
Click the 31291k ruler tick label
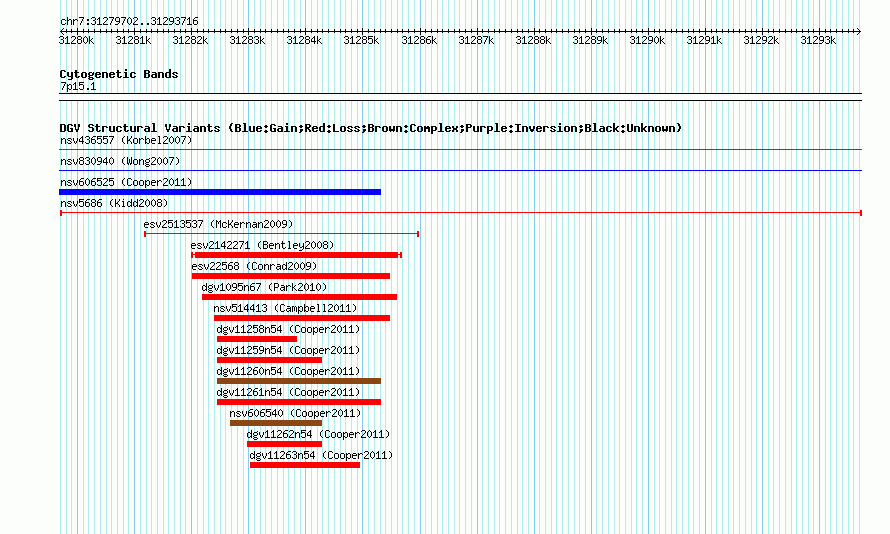tap(704, 40)
